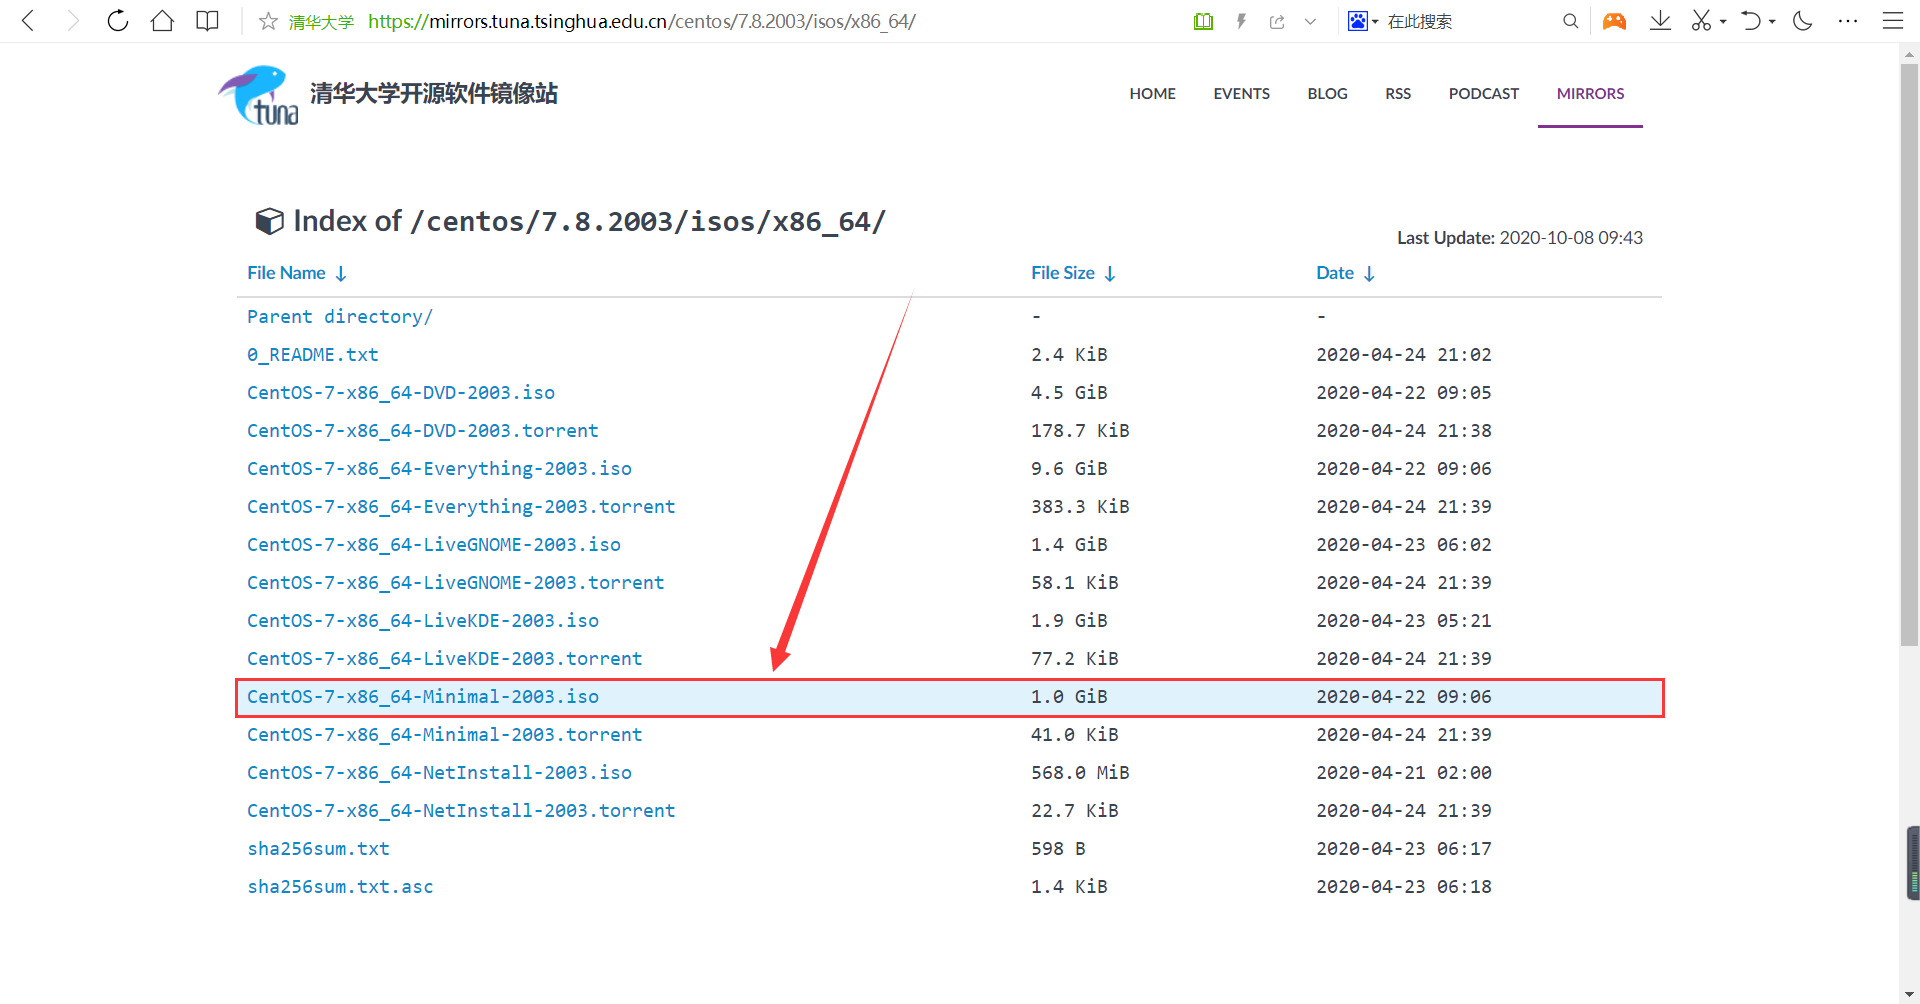Open sha256sum.txt

318,849
